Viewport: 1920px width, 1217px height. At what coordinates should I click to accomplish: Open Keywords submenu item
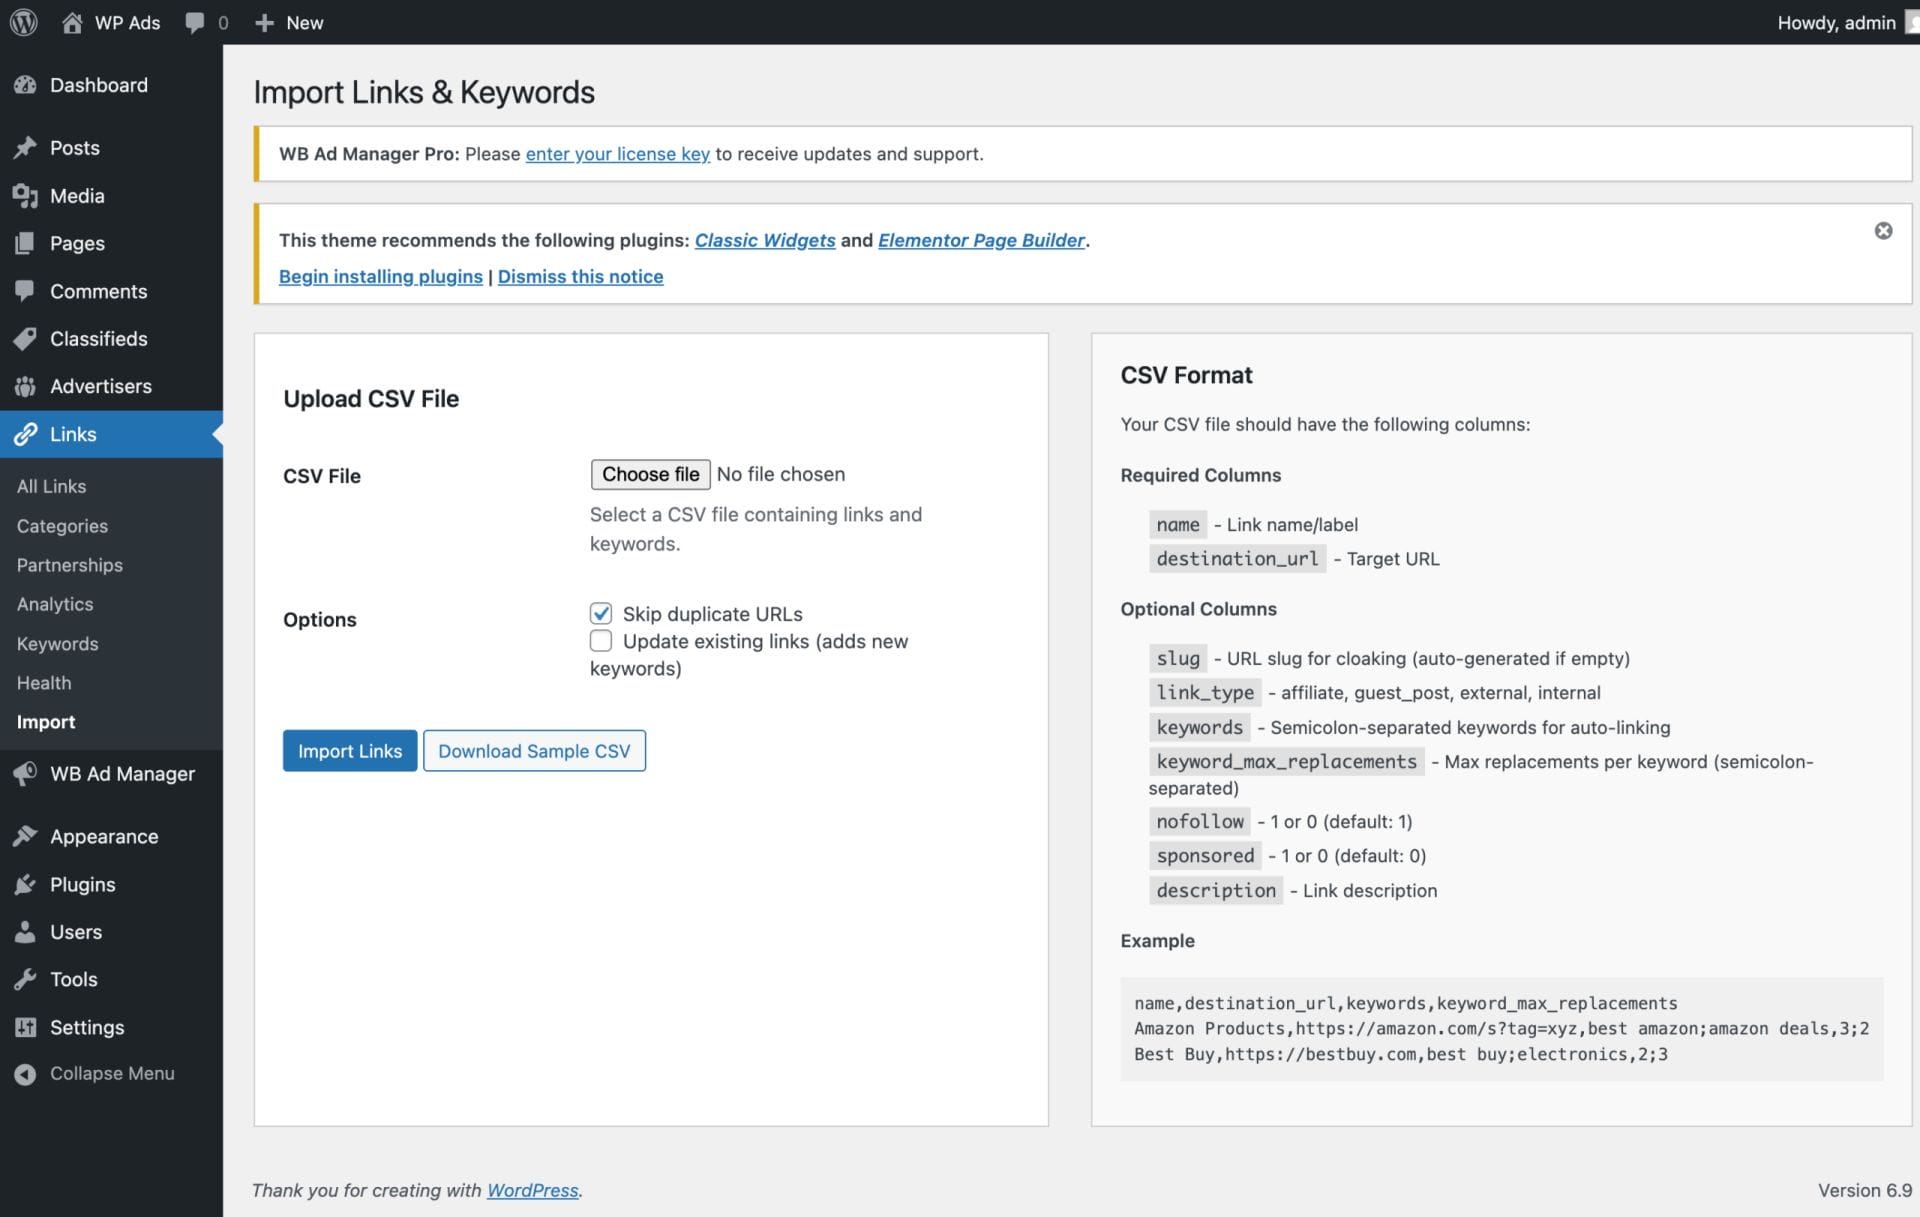tap(58, 644)
